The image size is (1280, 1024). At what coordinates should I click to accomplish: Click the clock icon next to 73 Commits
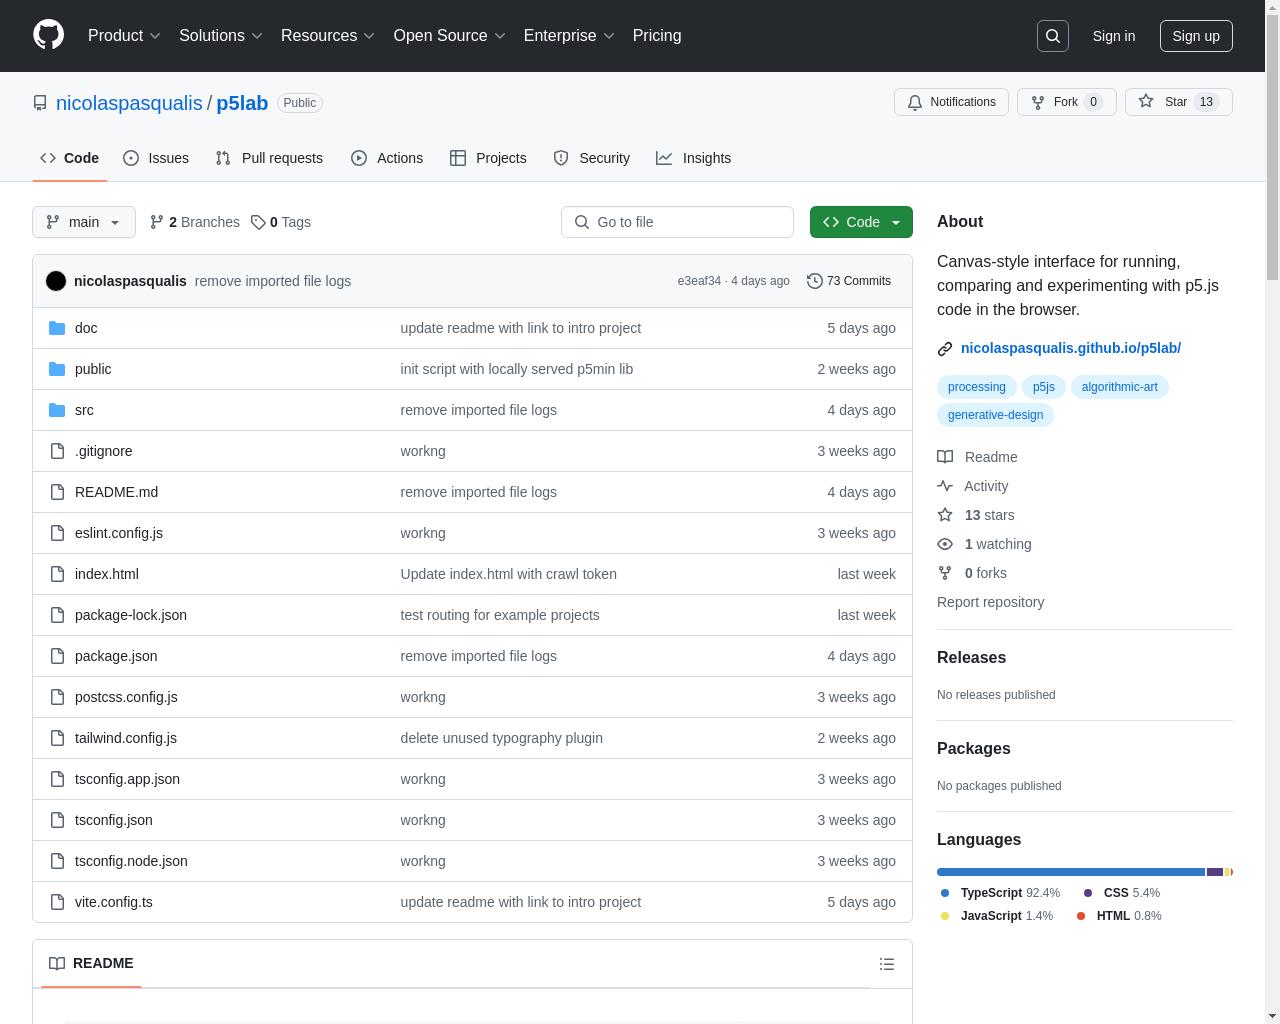pyautogui.click(x=815, y=281)
